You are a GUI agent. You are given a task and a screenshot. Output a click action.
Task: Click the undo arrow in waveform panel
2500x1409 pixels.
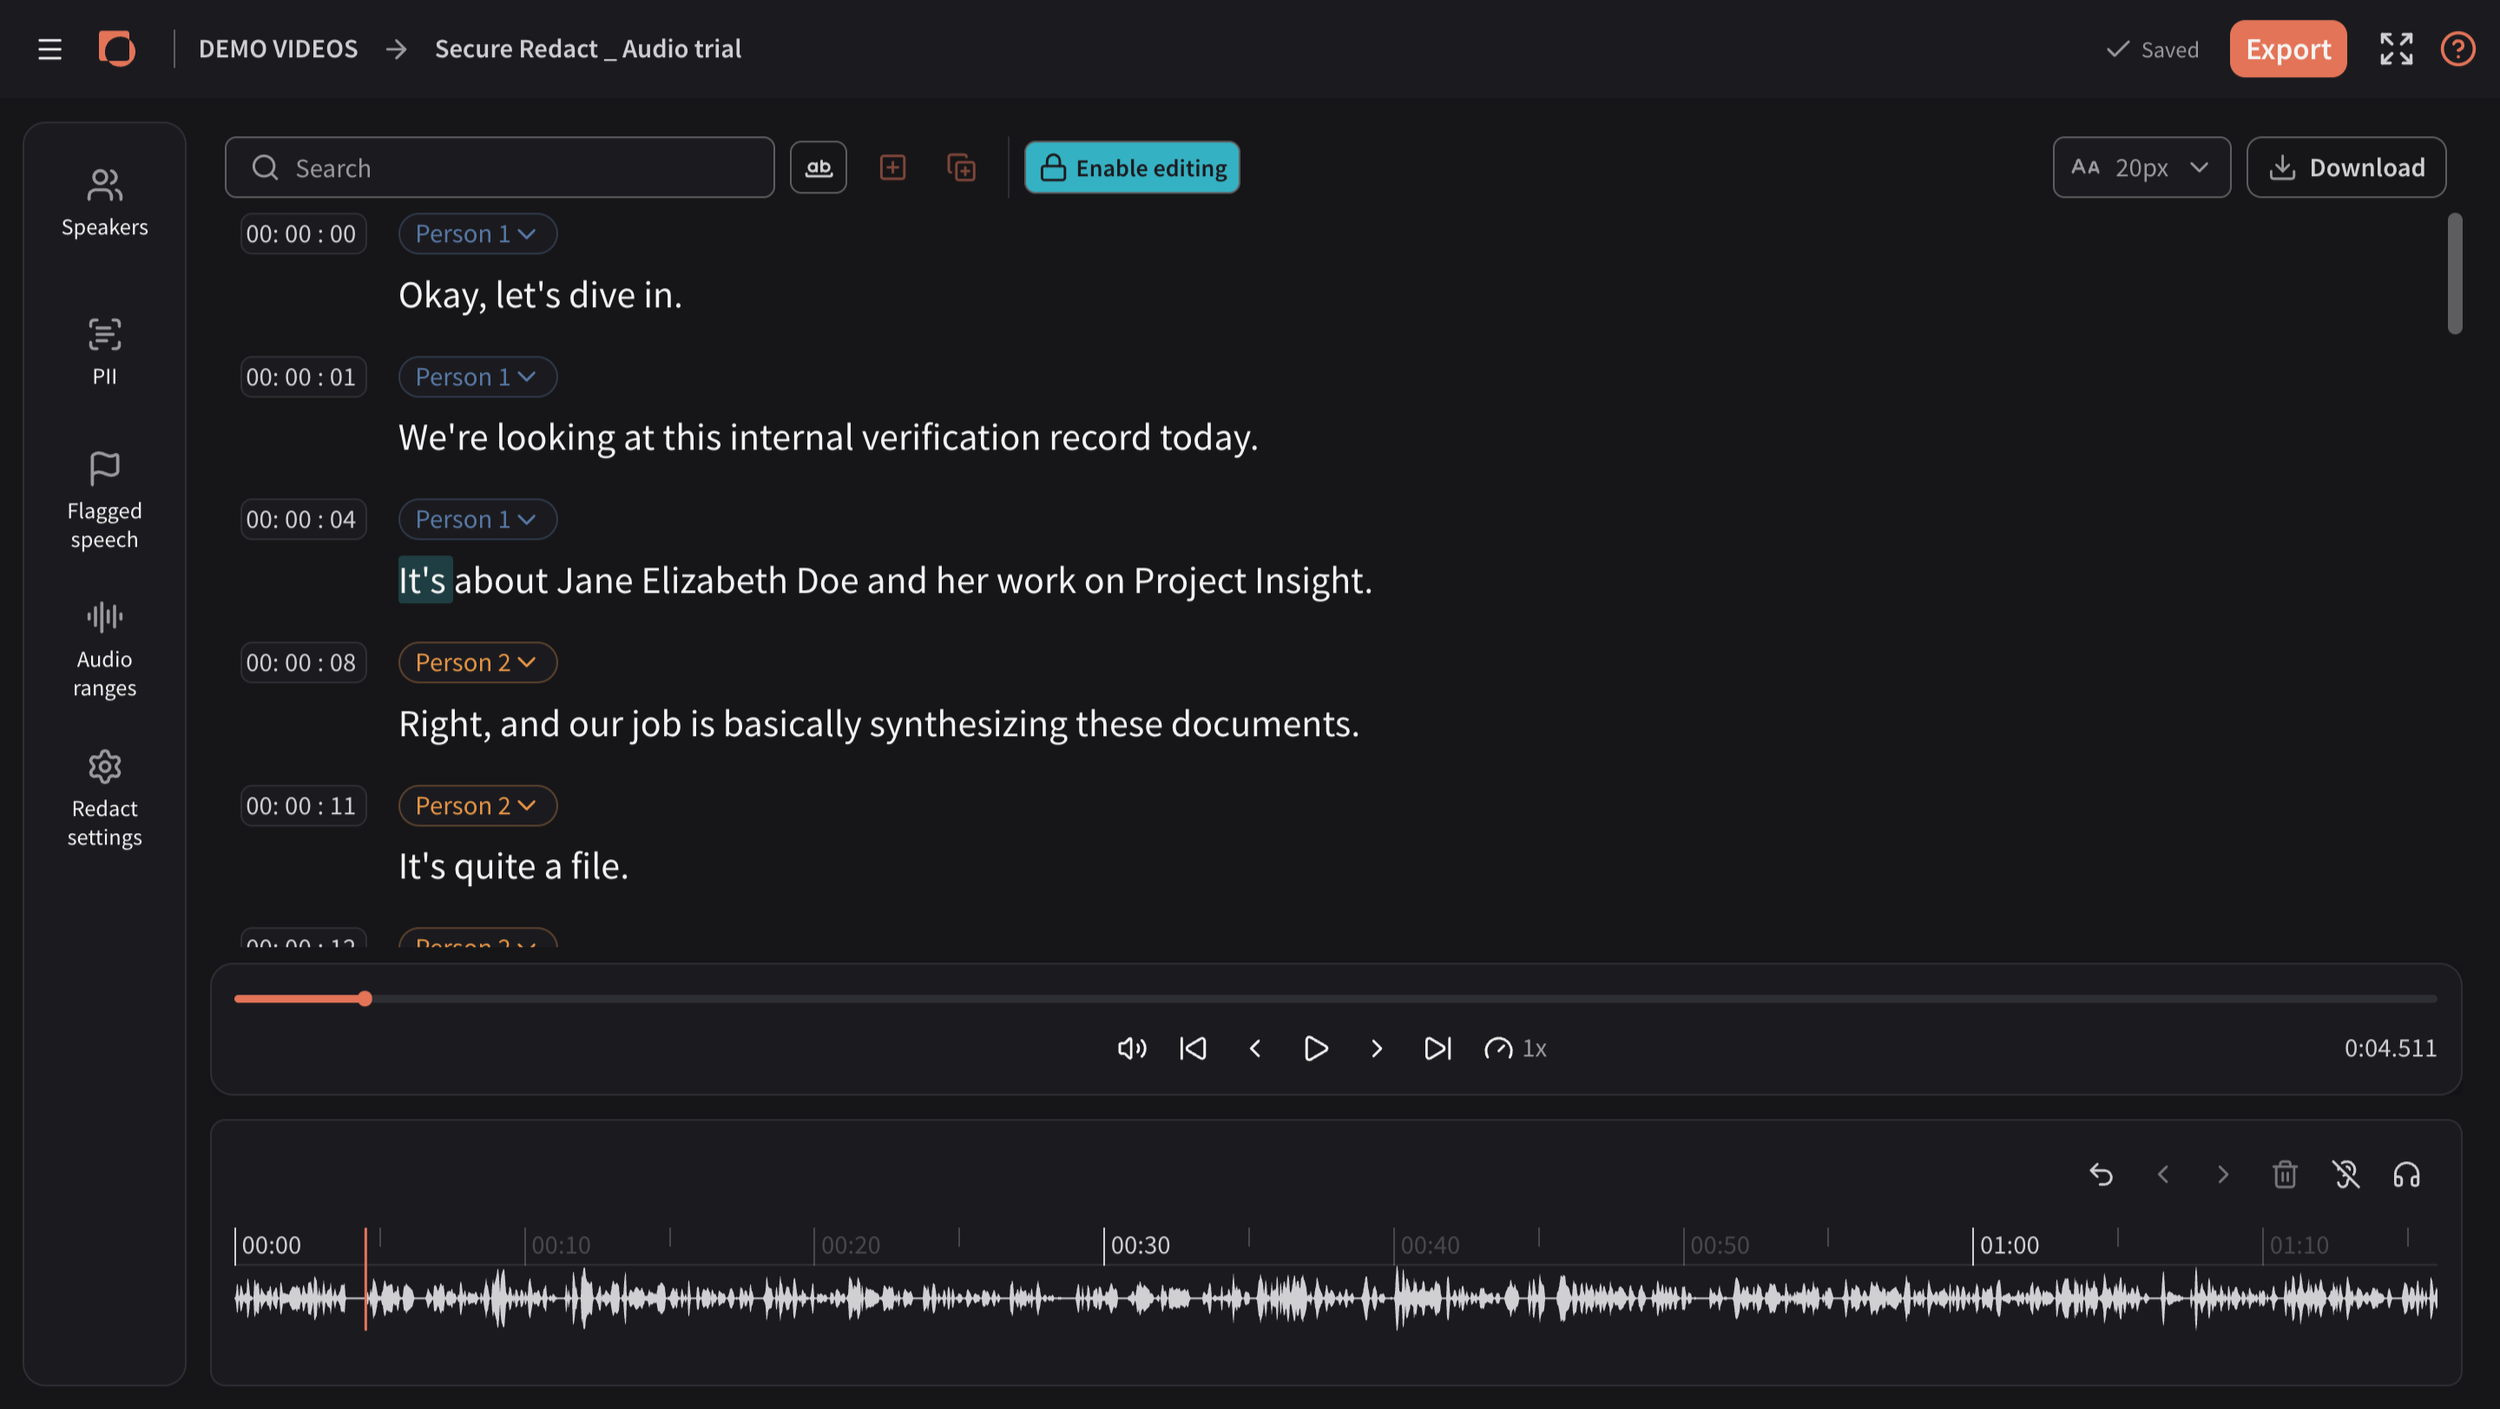[x=2101, y=1174]
